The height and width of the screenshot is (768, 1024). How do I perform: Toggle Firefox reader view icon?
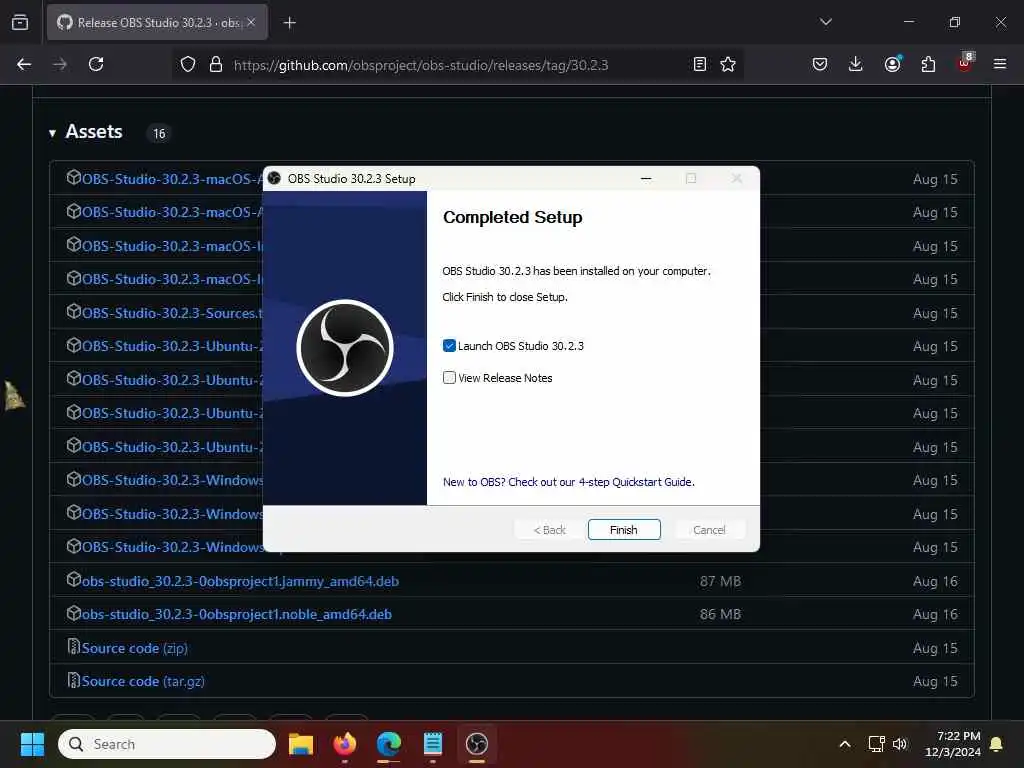coord(699,64)
